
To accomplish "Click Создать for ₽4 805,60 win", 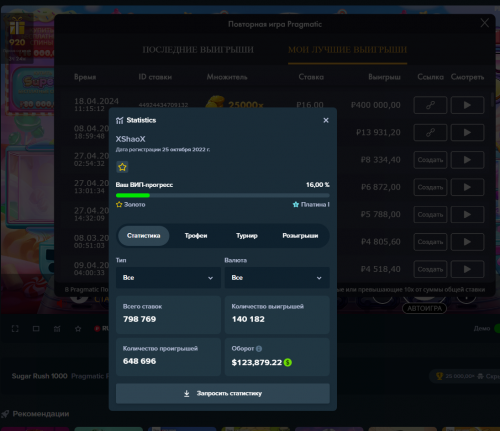I will (x=430, y=242).
